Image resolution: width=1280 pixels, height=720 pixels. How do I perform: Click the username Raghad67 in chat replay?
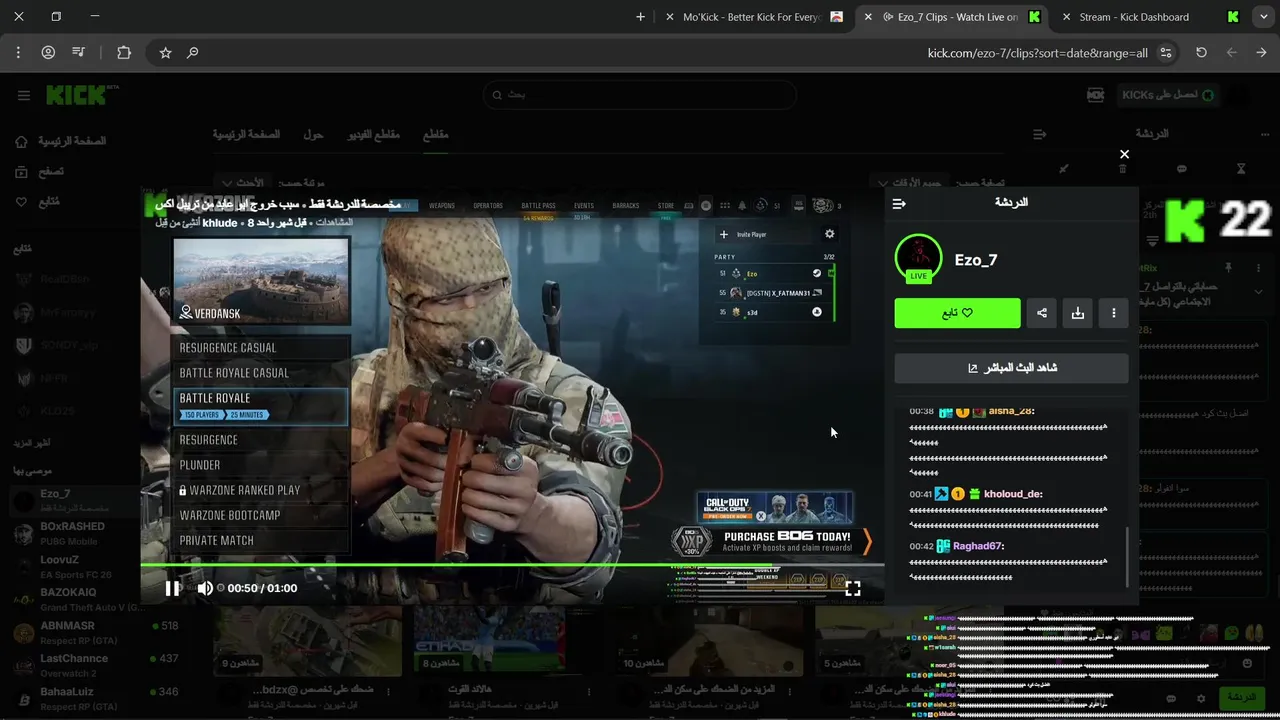pyautogui.click(x=978, y=546)
